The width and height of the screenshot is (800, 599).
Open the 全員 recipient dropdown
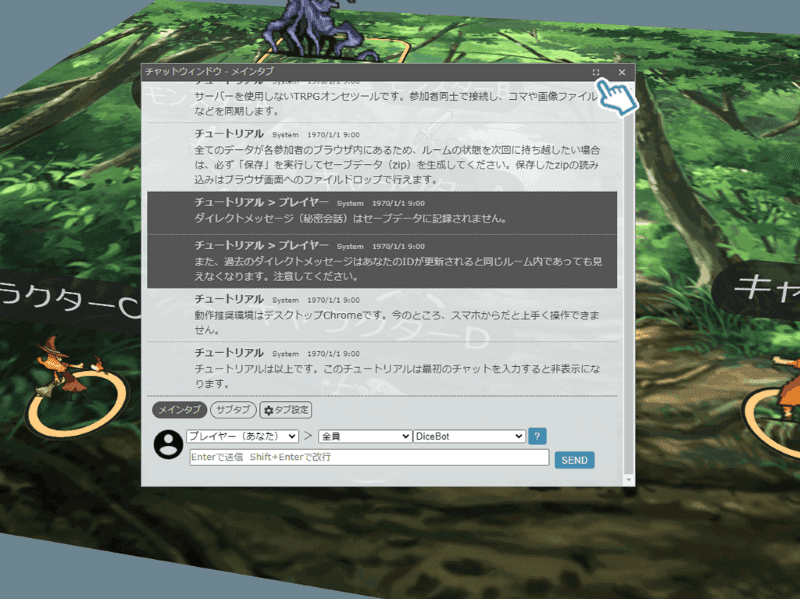[x=365, y=436]
